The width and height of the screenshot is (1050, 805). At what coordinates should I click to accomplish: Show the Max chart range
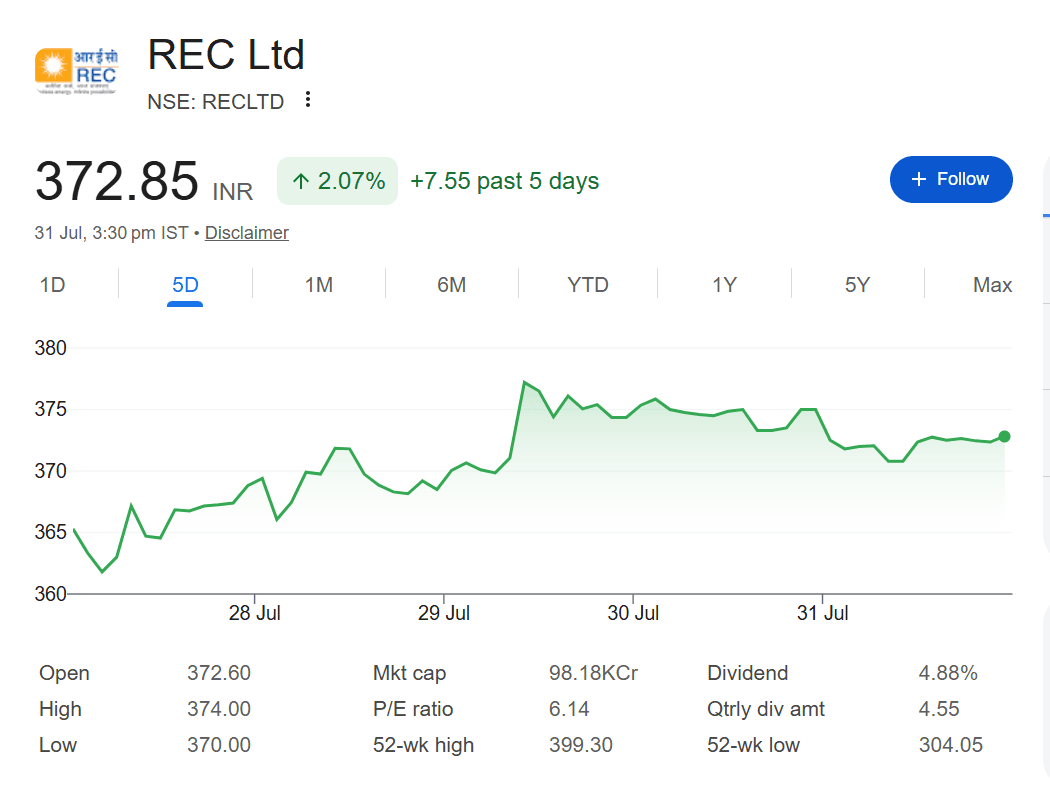point(992,285)
